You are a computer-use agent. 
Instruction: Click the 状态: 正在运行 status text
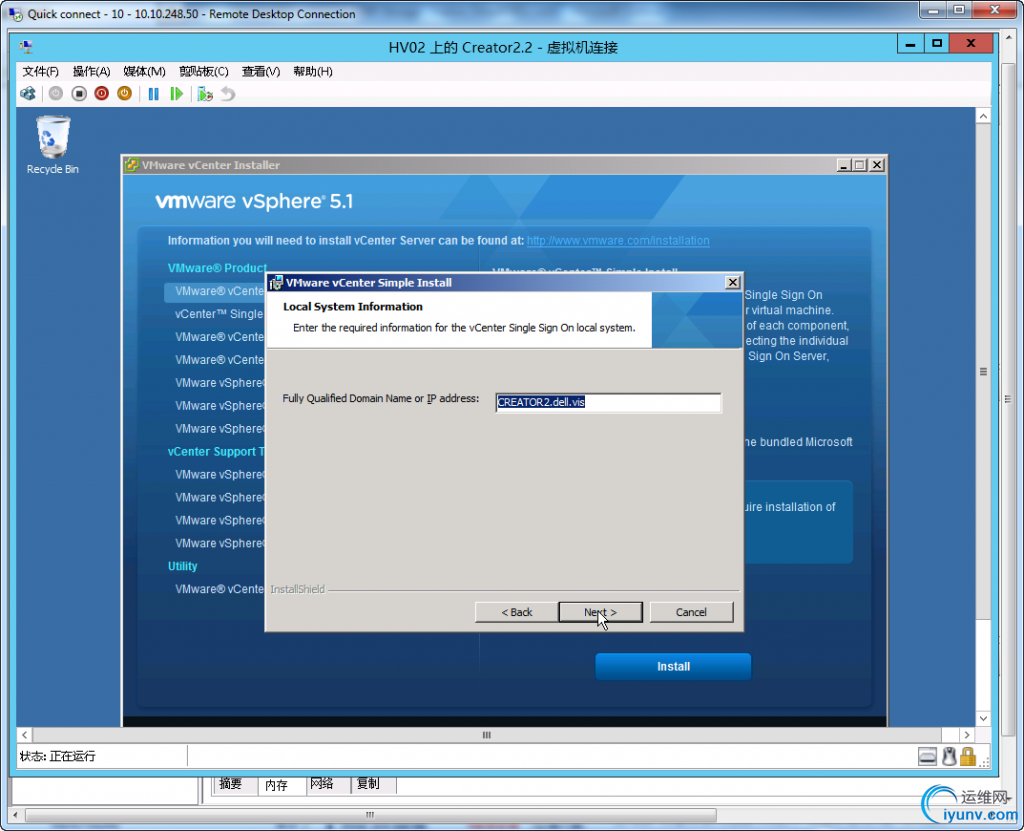click(x=57, y=757)
